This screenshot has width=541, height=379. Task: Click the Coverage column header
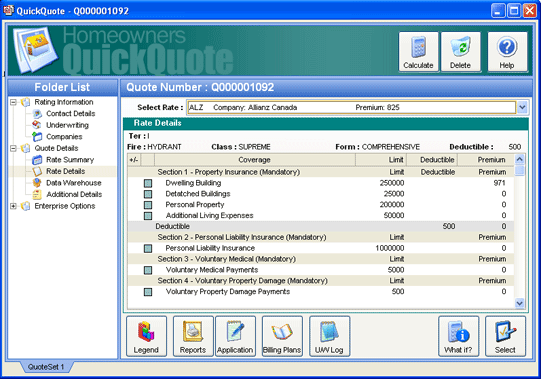[x=255, y=160]
